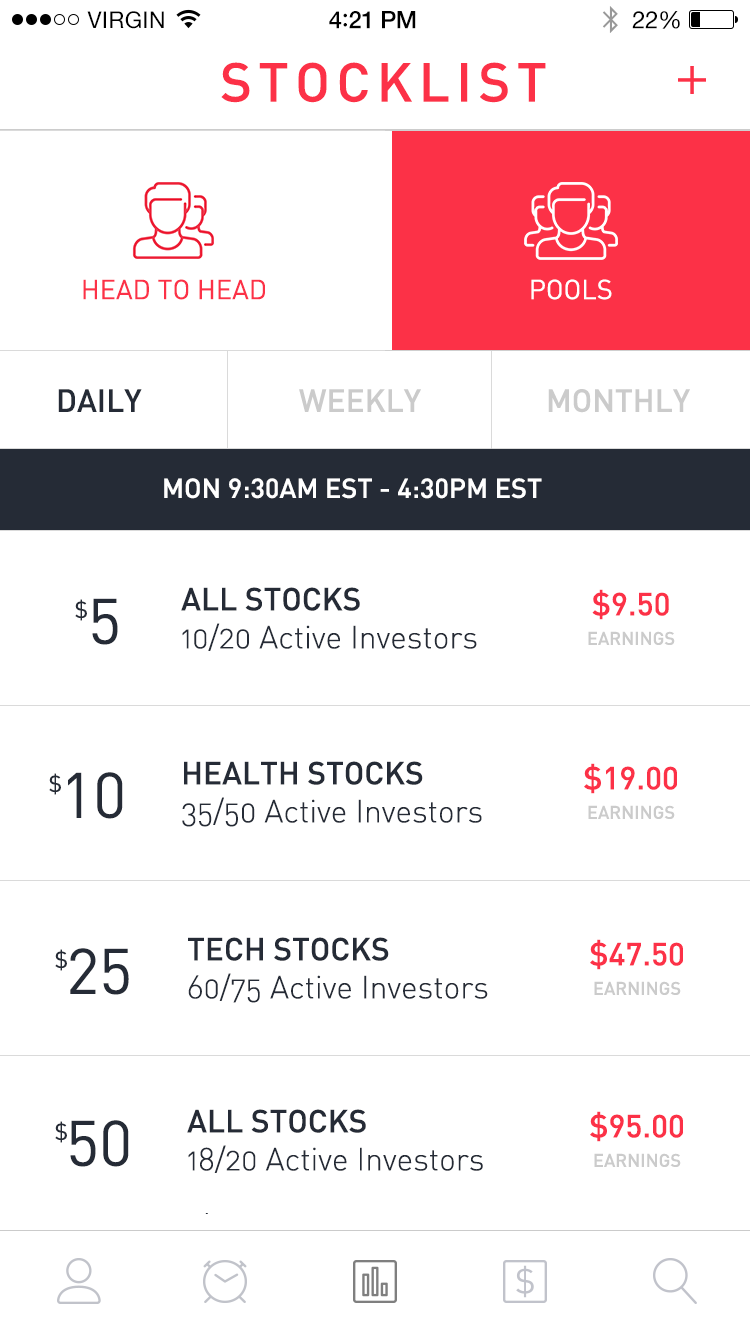Tap the battery indicator in status bar

pyautogui.click(x=711, y=20)
